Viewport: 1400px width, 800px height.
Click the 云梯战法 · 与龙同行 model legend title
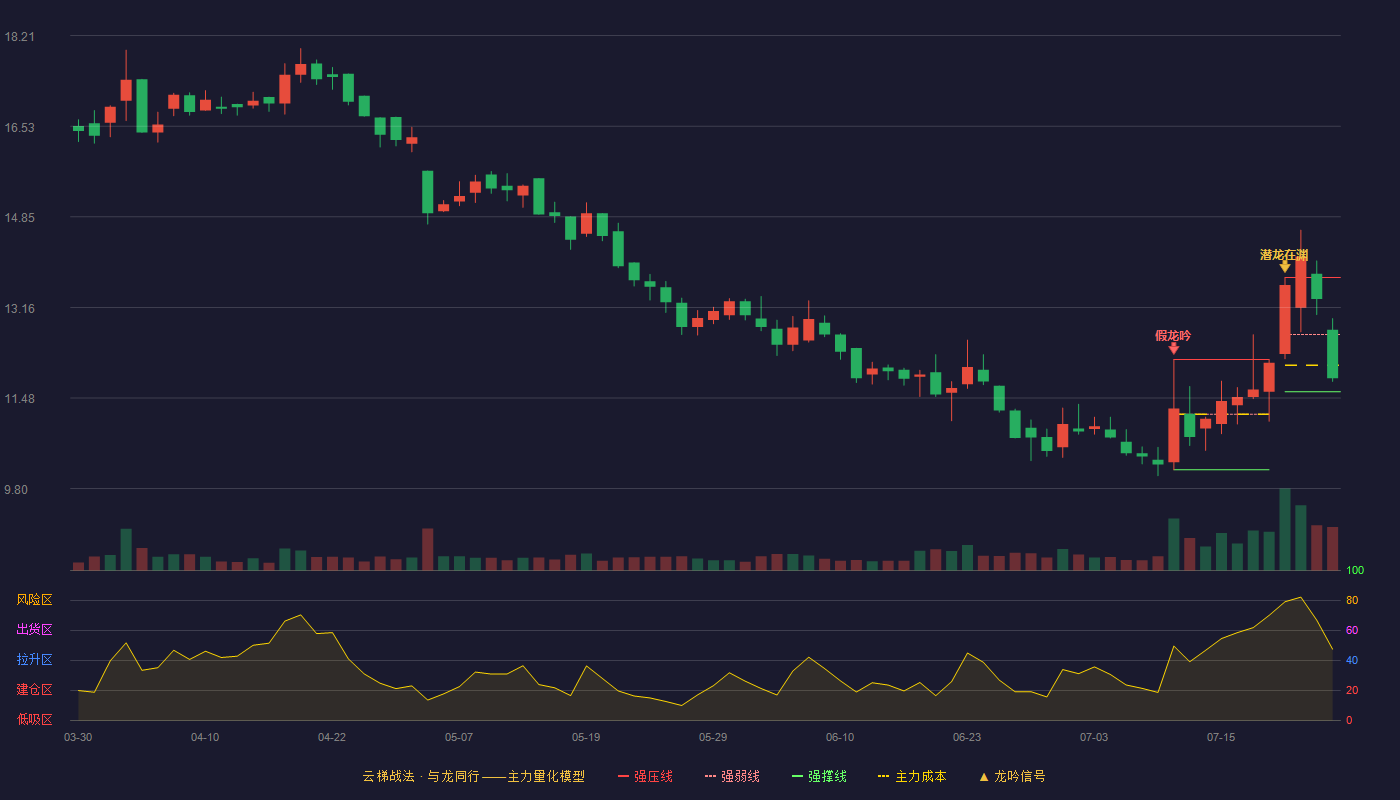[473, 776]
